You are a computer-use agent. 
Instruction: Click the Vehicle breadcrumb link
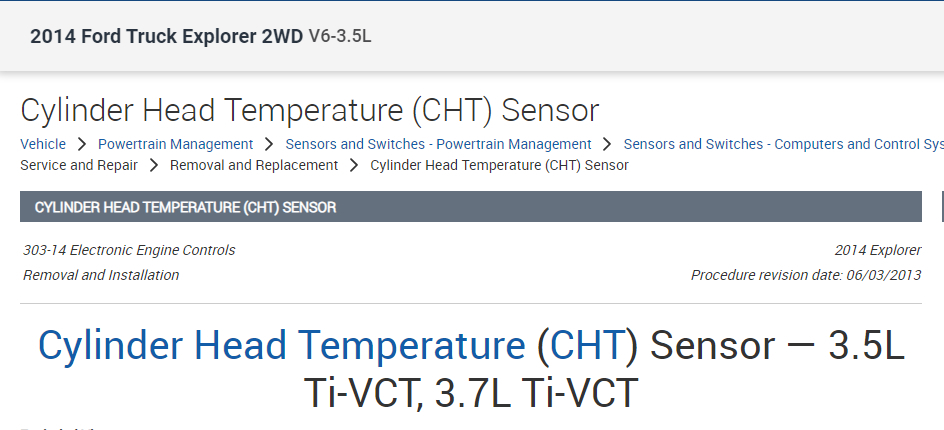tap(43, 144)
